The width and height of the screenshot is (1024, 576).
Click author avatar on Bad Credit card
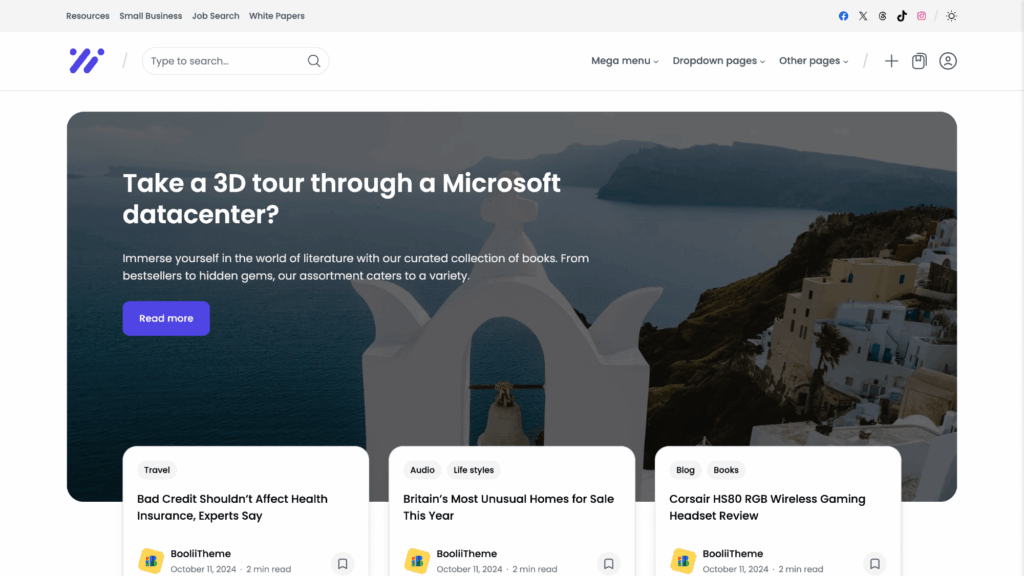click(x=151, y=560)
